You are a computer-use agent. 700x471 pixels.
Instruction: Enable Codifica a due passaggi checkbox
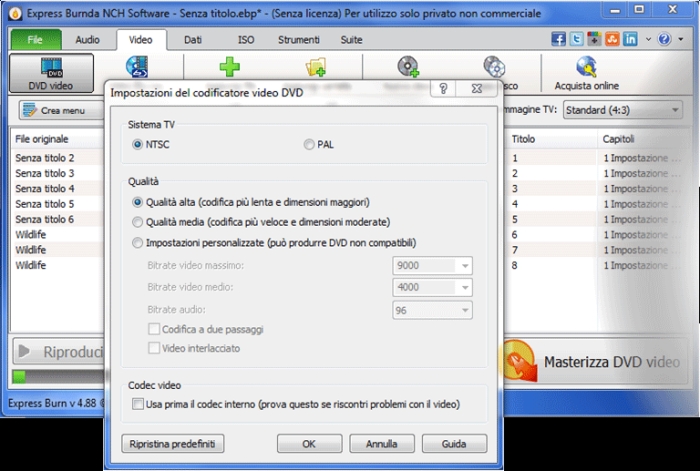[154, 329]
